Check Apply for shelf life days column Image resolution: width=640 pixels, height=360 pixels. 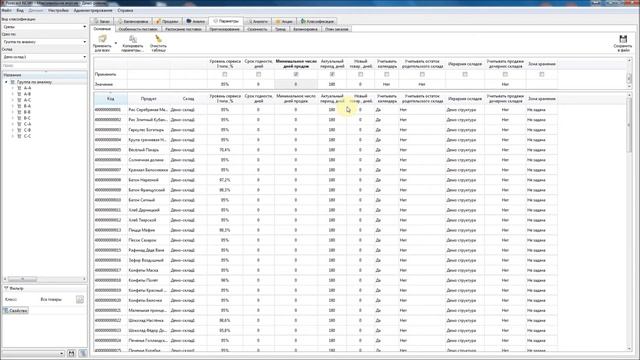click(x=258, y=74)
